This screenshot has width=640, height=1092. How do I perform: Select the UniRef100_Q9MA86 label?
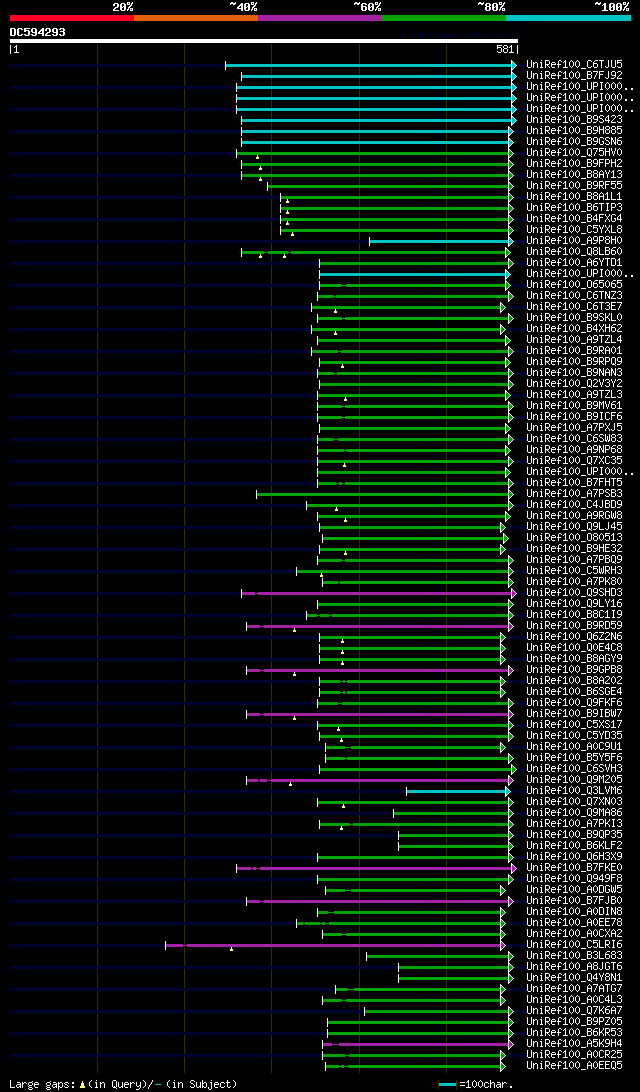click(575, 813)
